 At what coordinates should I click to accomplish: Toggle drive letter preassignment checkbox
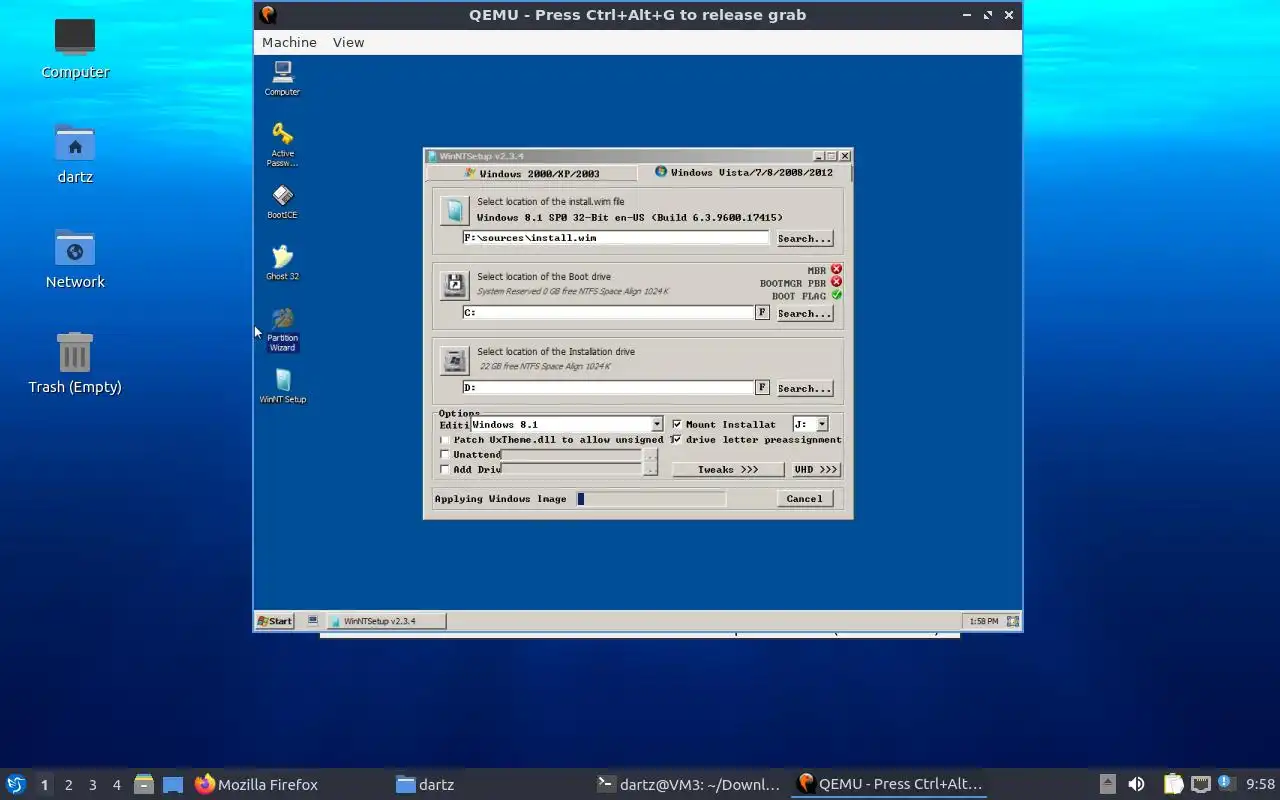[677, 439]
